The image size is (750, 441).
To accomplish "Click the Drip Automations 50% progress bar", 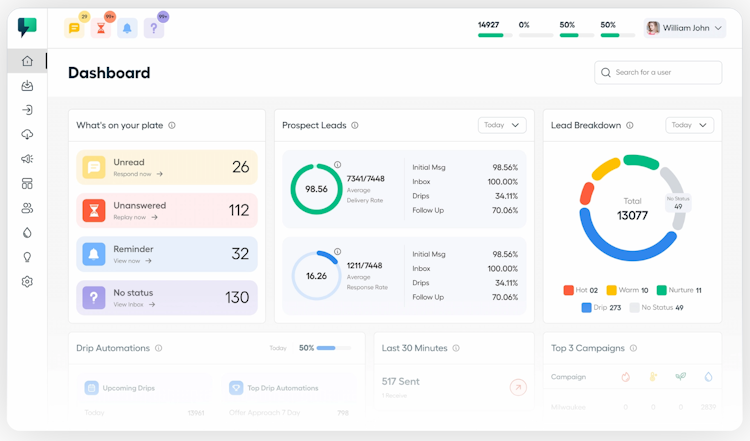I will (x=333, y=348).
